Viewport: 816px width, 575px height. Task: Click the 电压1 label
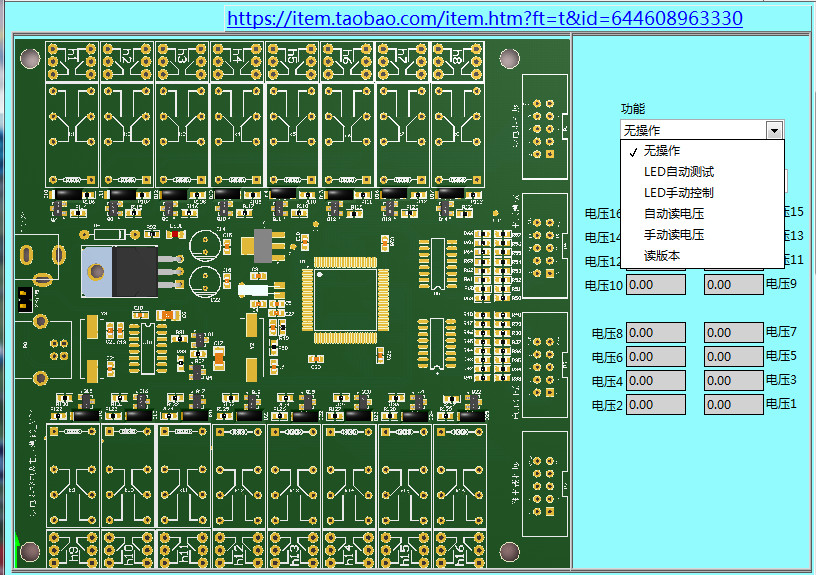coord(781,403)
